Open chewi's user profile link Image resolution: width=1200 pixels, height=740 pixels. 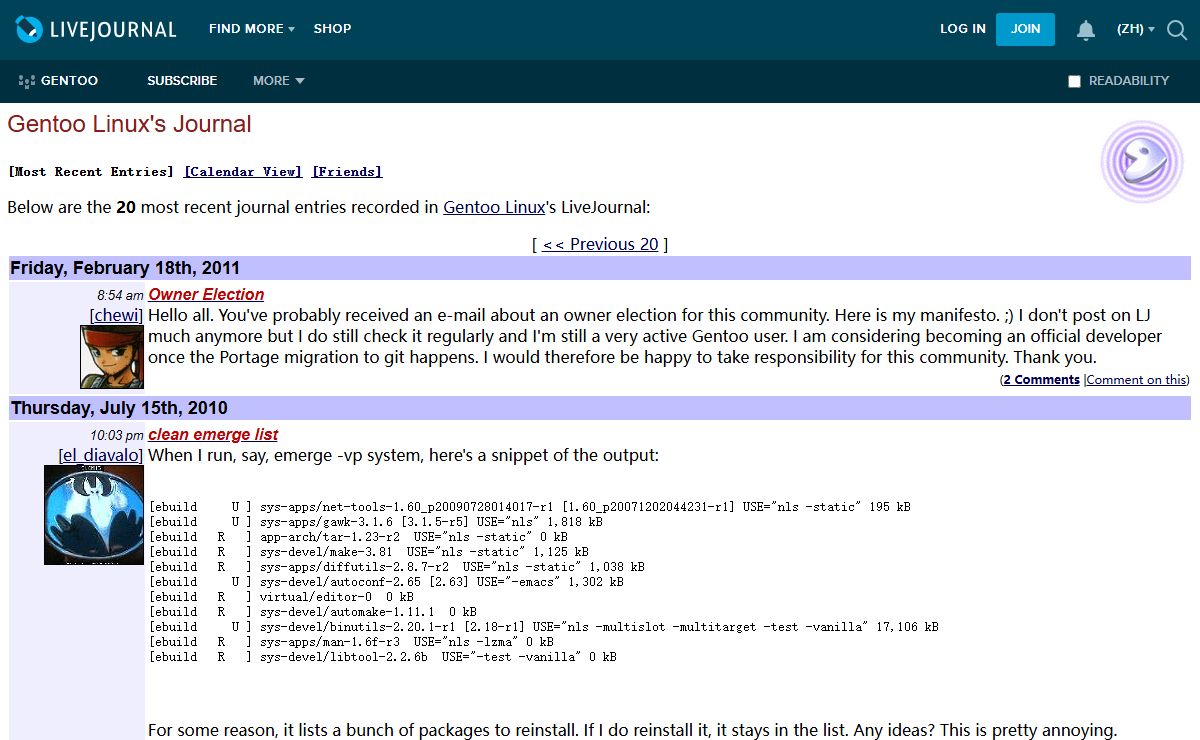tap(117, 315)
